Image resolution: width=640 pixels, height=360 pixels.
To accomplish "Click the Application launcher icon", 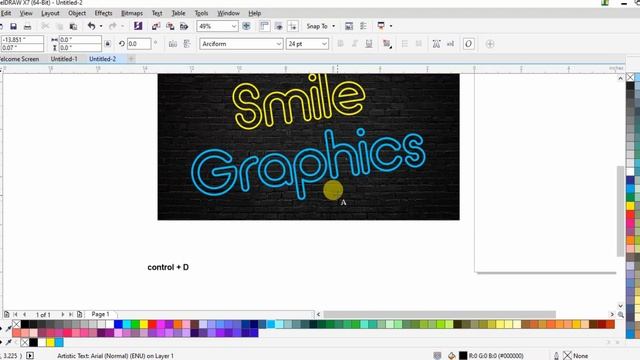I will click(x=381, y=26).
